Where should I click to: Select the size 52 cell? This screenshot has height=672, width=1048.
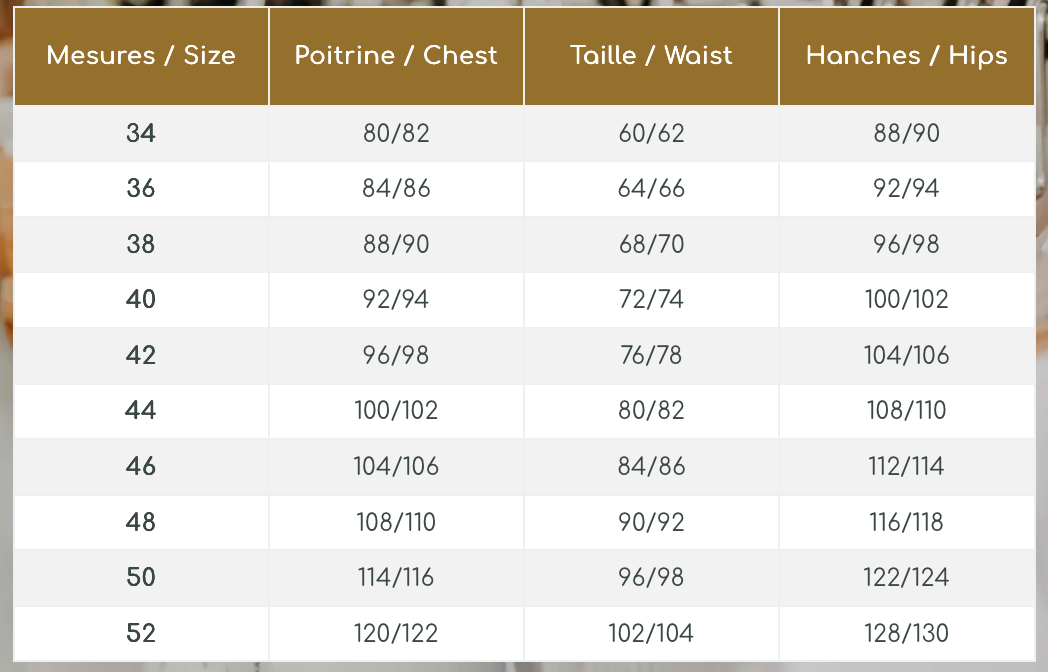pos(141,633)
